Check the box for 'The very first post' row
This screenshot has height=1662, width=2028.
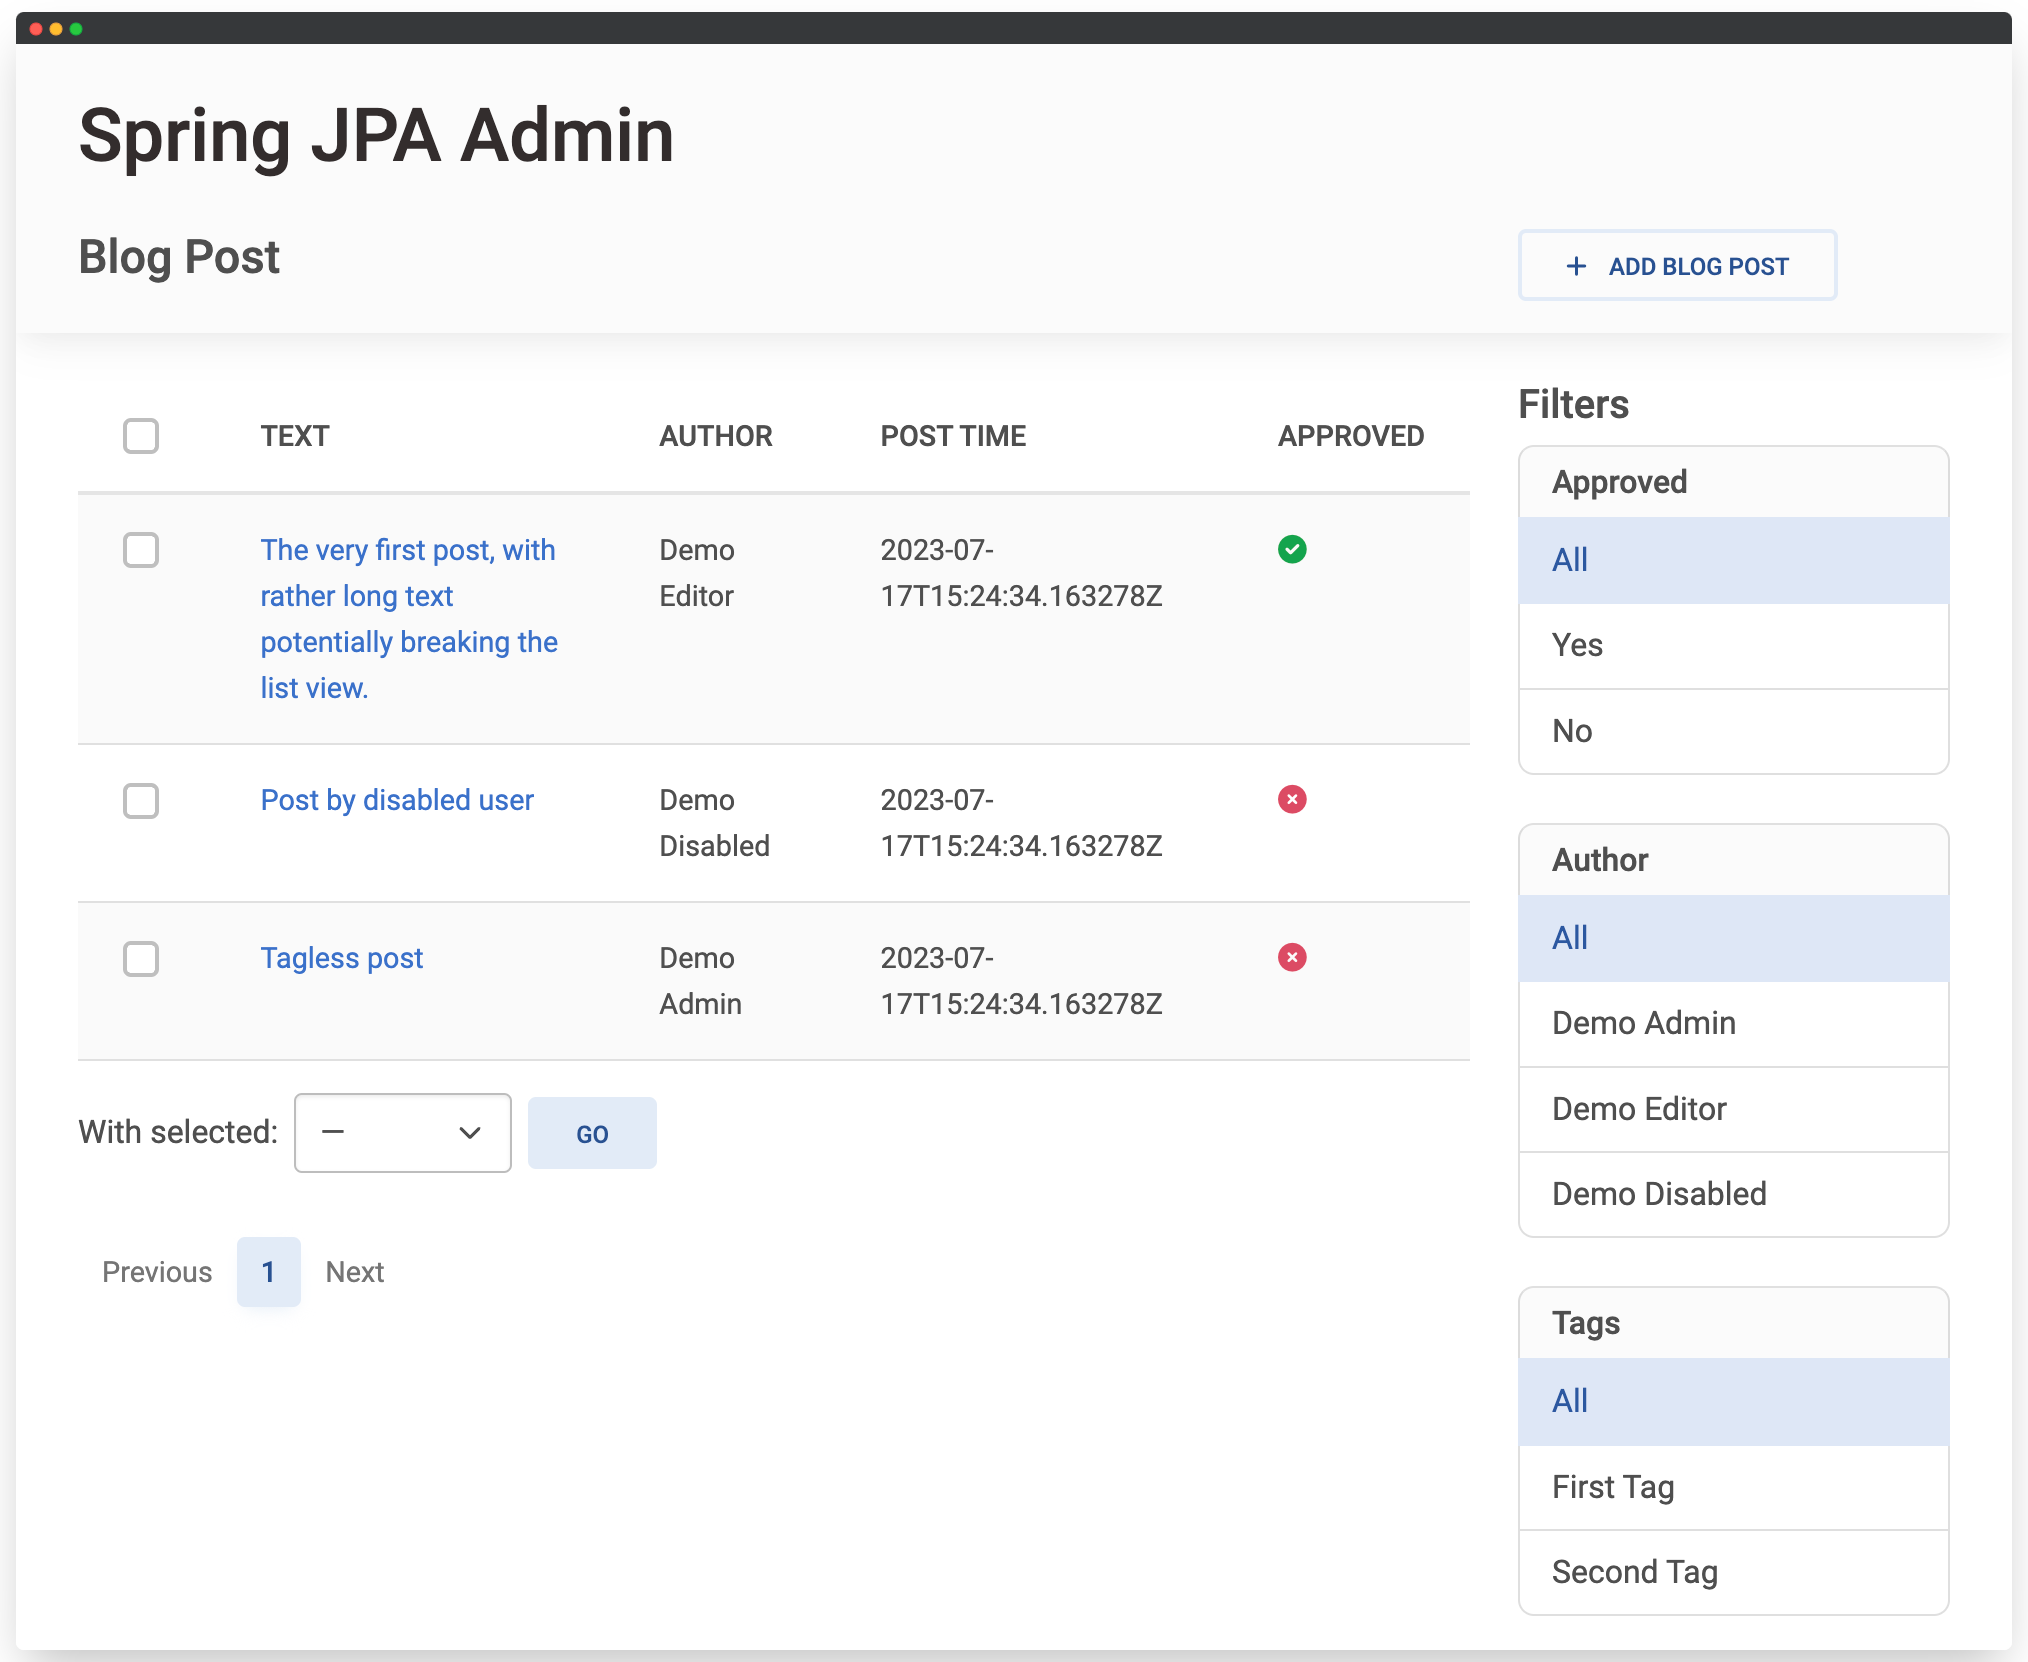(141, 550)
